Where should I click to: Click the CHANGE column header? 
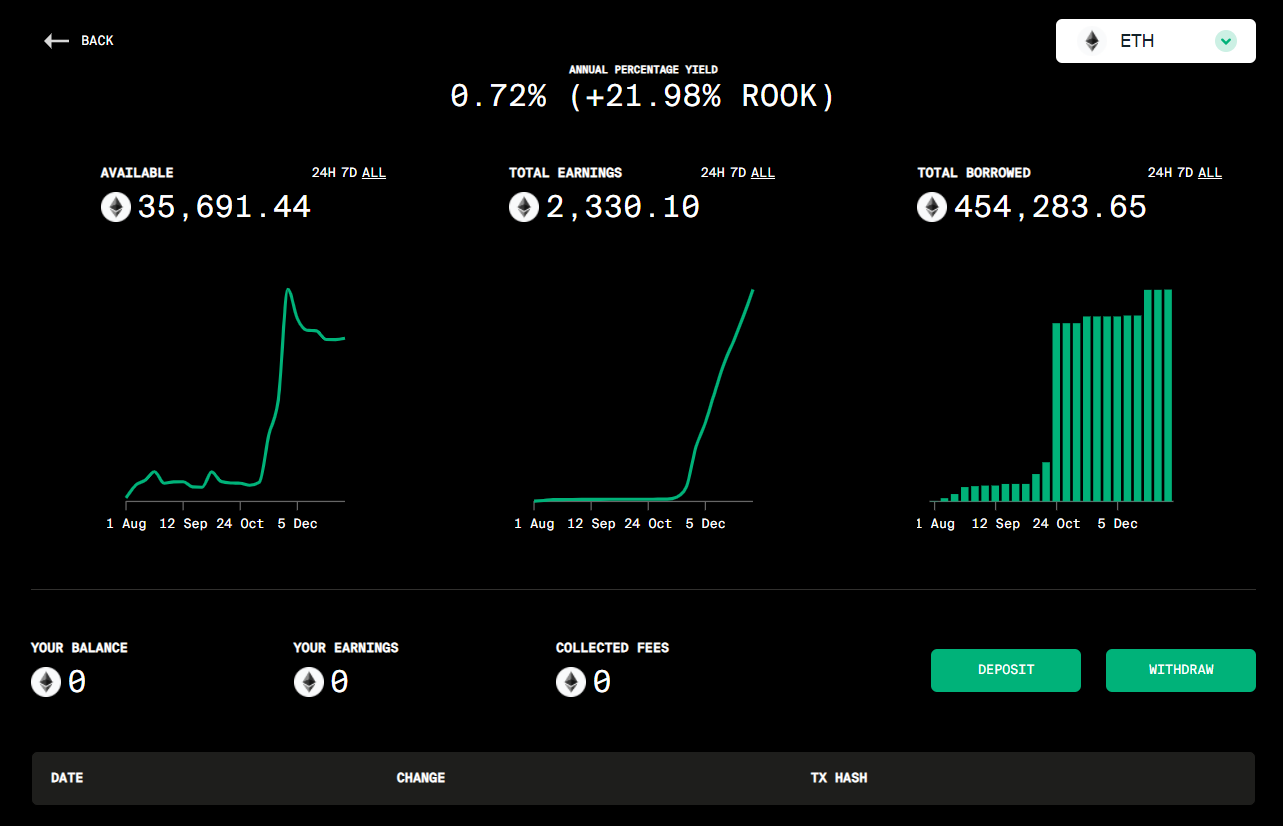tap(421, 778)
